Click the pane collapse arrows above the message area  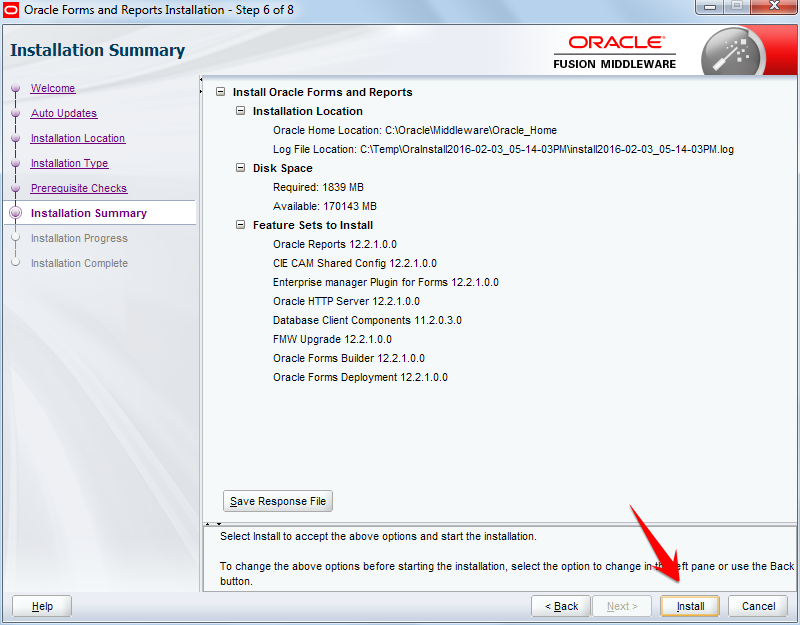(213, 523)
